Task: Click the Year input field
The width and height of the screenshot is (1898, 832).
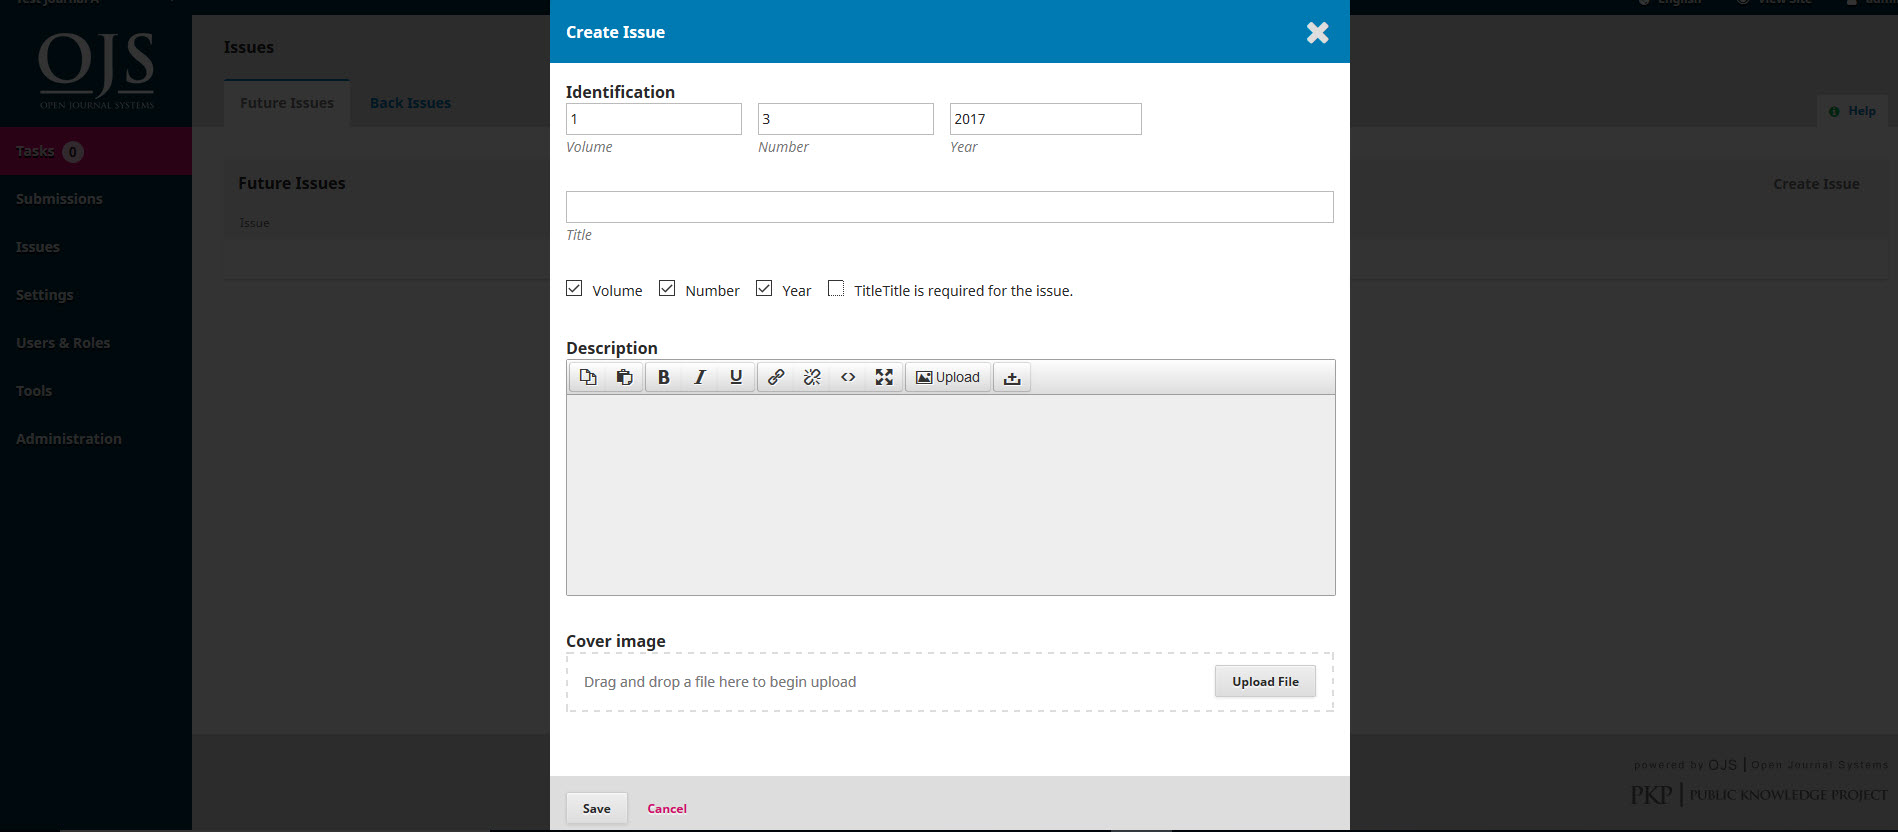Action: [x=1046, y=119]
